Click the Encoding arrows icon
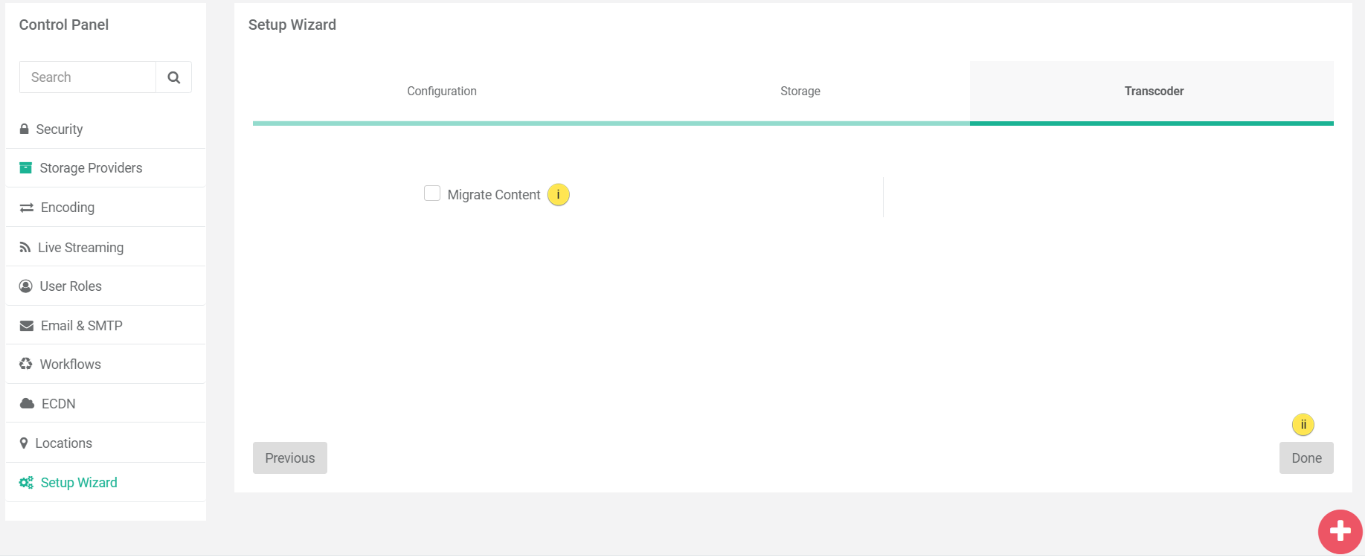Screen dimensions: 1365x556 pyautogui.click(x=27, y=208)
